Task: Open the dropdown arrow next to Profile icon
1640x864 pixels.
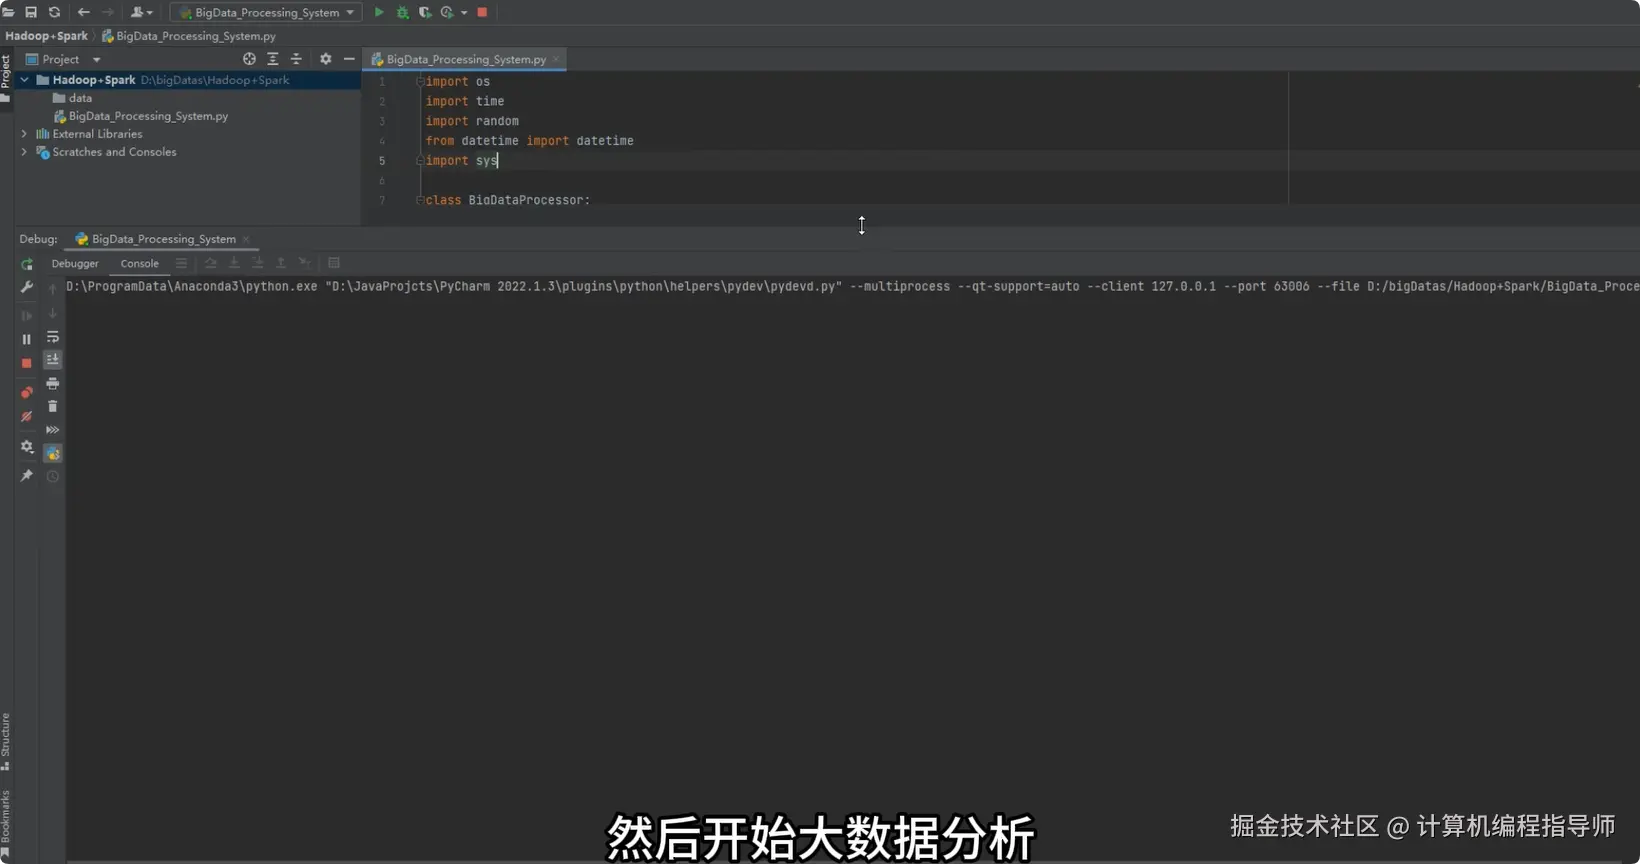Action: tap(464, 13)
